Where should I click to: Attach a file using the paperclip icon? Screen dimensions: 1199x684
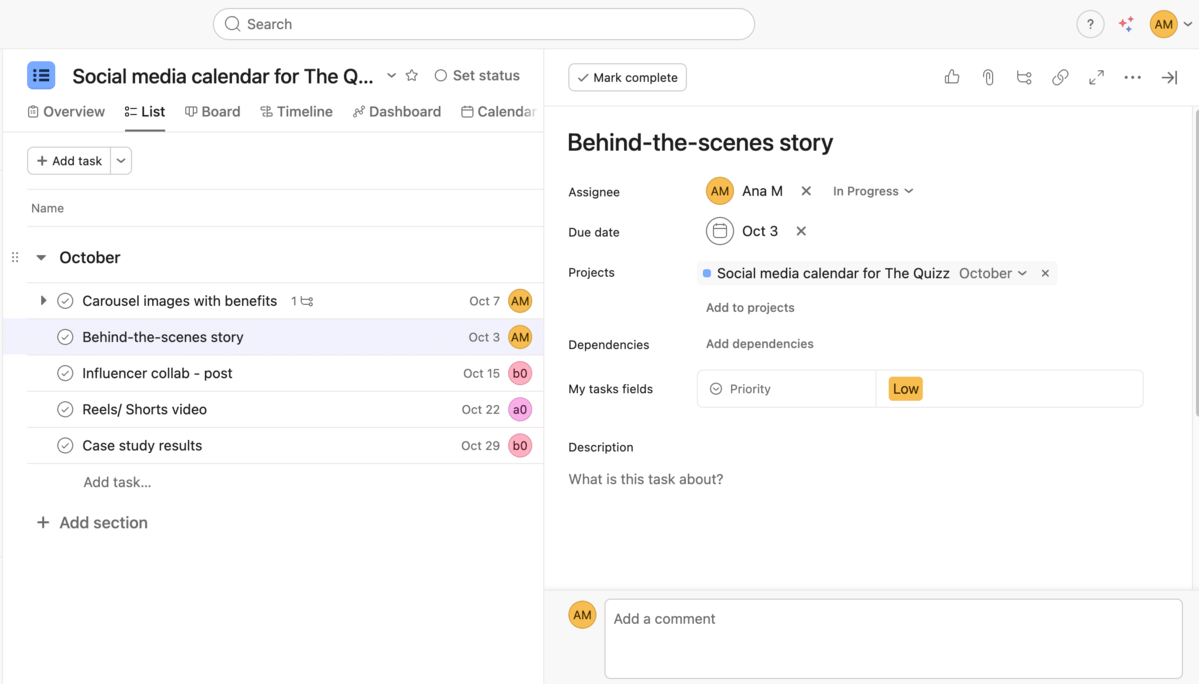(x=988, y=77)
